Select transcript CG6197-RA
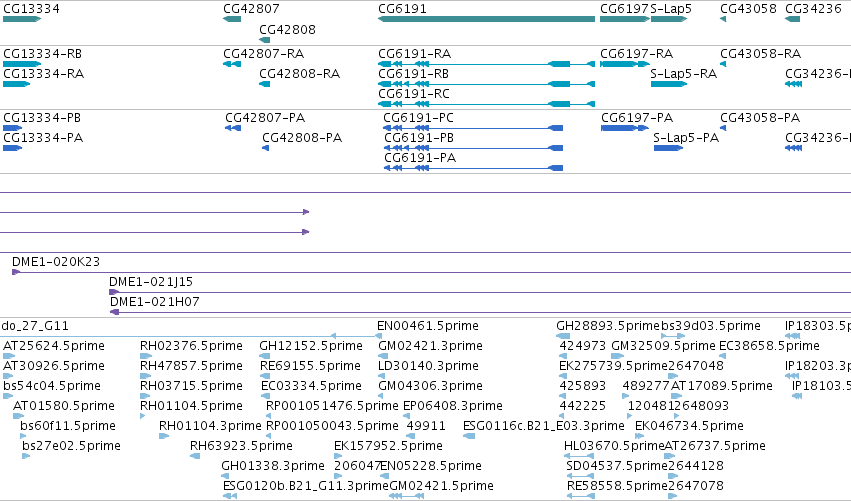The height and width of the screenshot is (501, 851). [x=637, y=54]
